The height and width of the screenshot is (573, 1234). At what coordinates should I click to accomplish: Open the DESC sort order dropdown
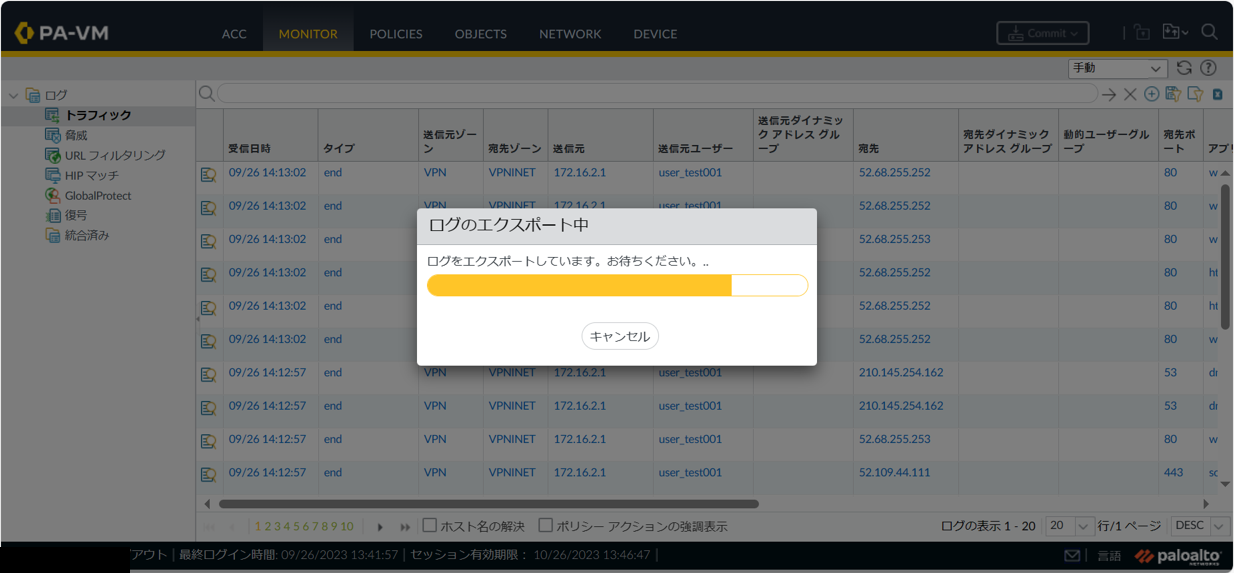point(1200,525)
